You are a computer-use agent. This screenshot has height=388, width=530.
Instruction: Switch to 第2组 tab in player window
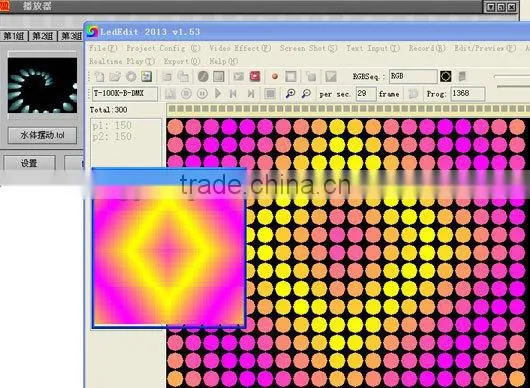[x=43, y=36]
